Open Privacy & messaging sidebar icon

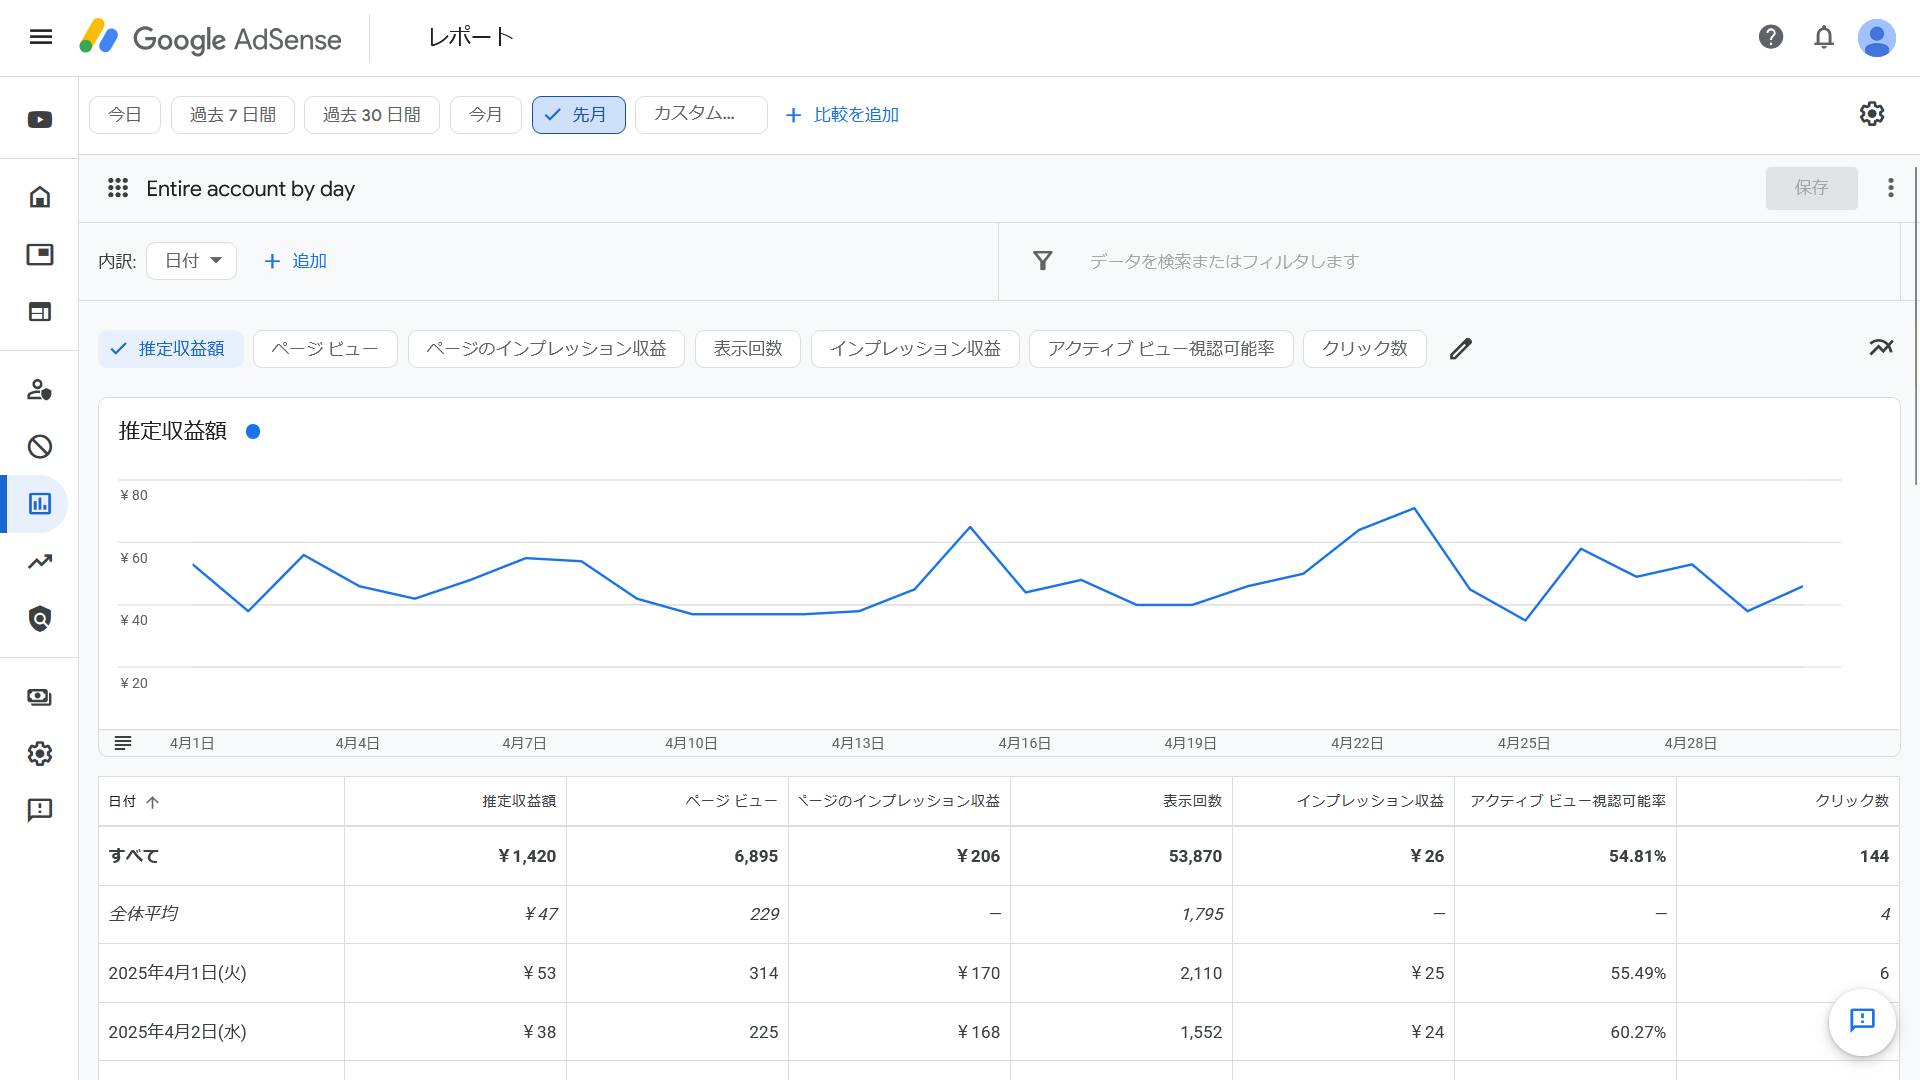[x=40, y=390]
